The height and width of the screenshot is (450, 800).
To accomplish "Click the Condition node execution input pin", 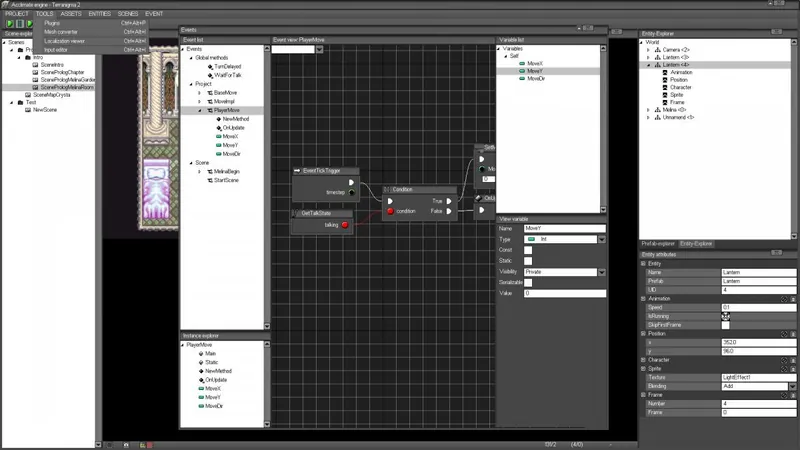I will coord(390,201).
